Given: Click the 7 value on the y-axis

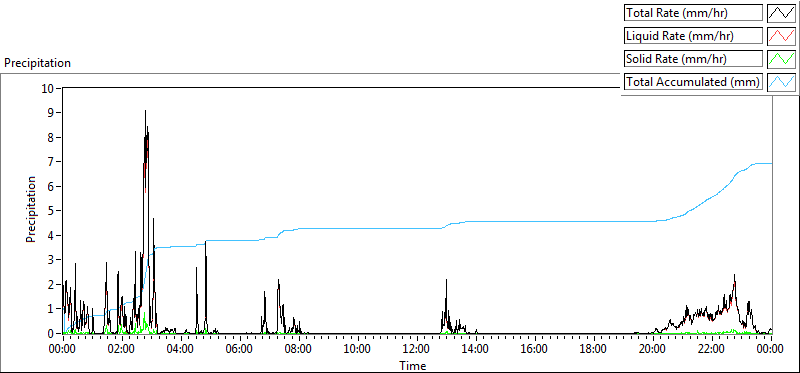Looking at the screenshot, I should [51, 162].
